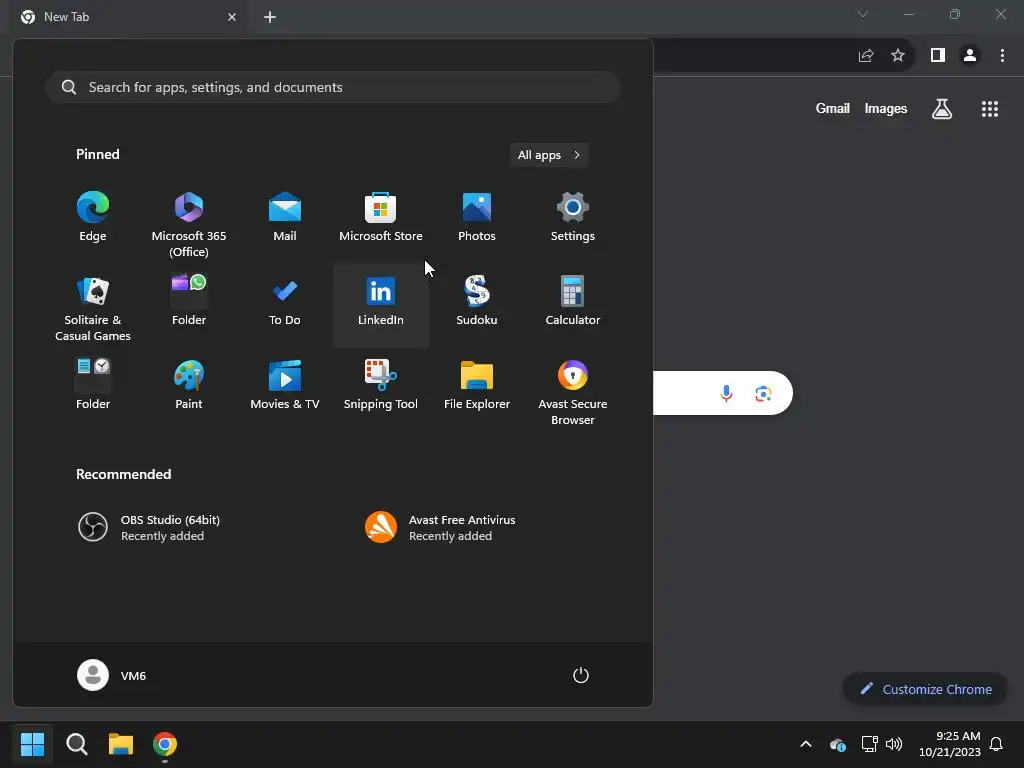Open File Explorer from the taskbar
Screen dimensions: 1024x768
(x=121, y=744)
